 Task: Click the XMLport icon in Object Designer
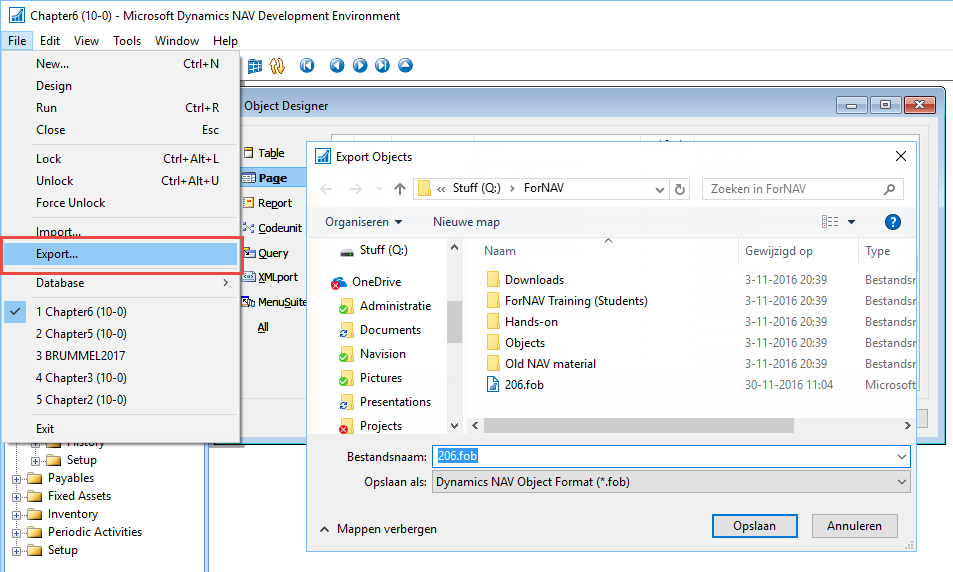[x=249, y=277]
